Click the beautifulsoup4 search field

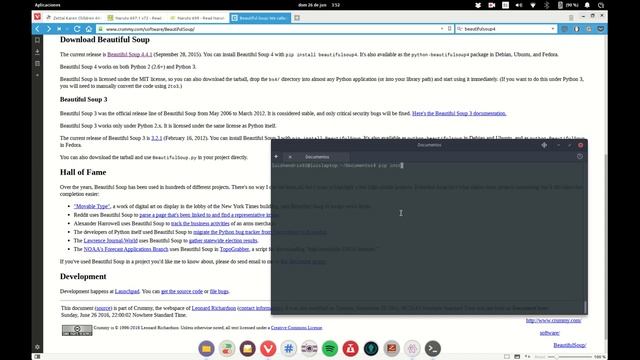[x=506, y=29]
